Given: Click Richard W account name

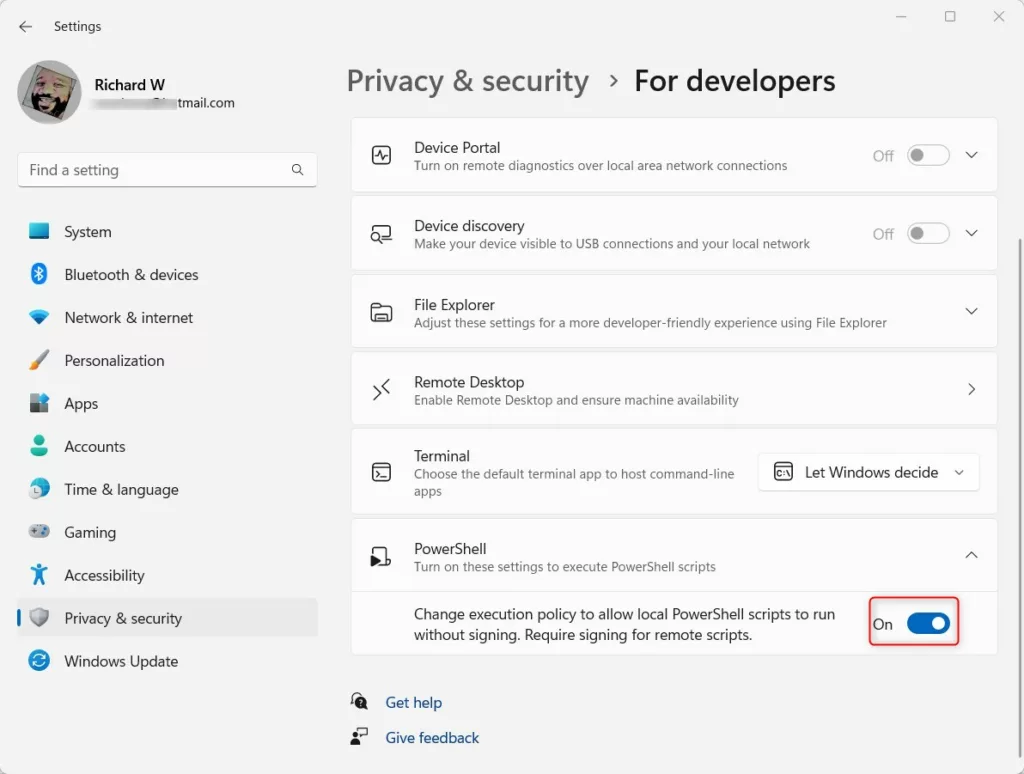Looking at the screenshot, I should (x=129, y=85).
